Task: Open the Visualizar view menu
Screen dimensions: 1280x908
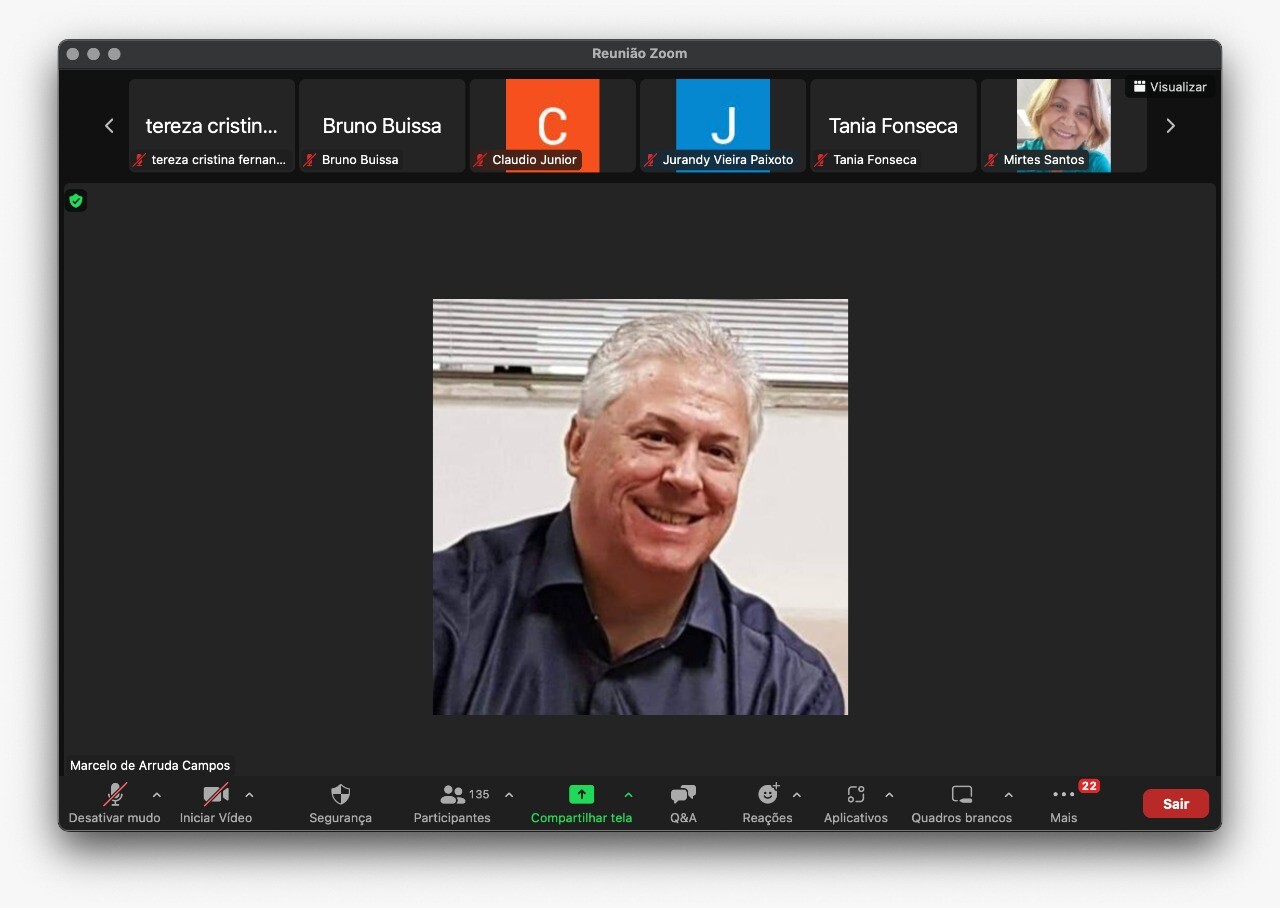Action: pos(1170,87)
